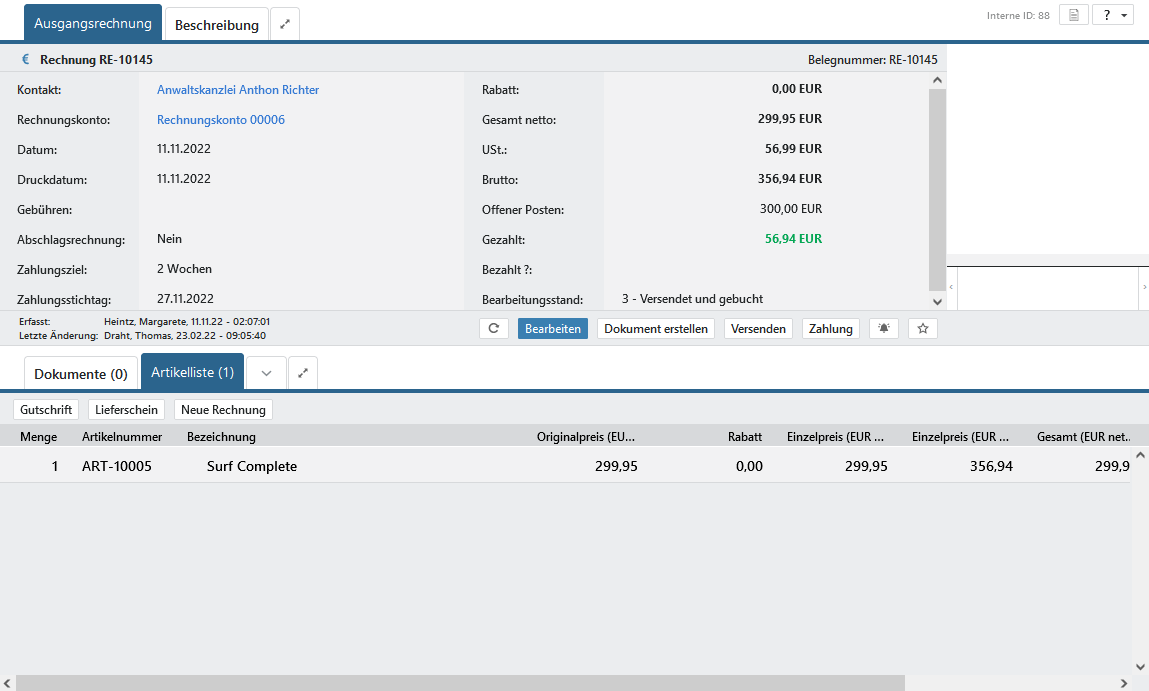Select the Artikelliste (1) tab

pyautogui.click(x=192, y=373)
